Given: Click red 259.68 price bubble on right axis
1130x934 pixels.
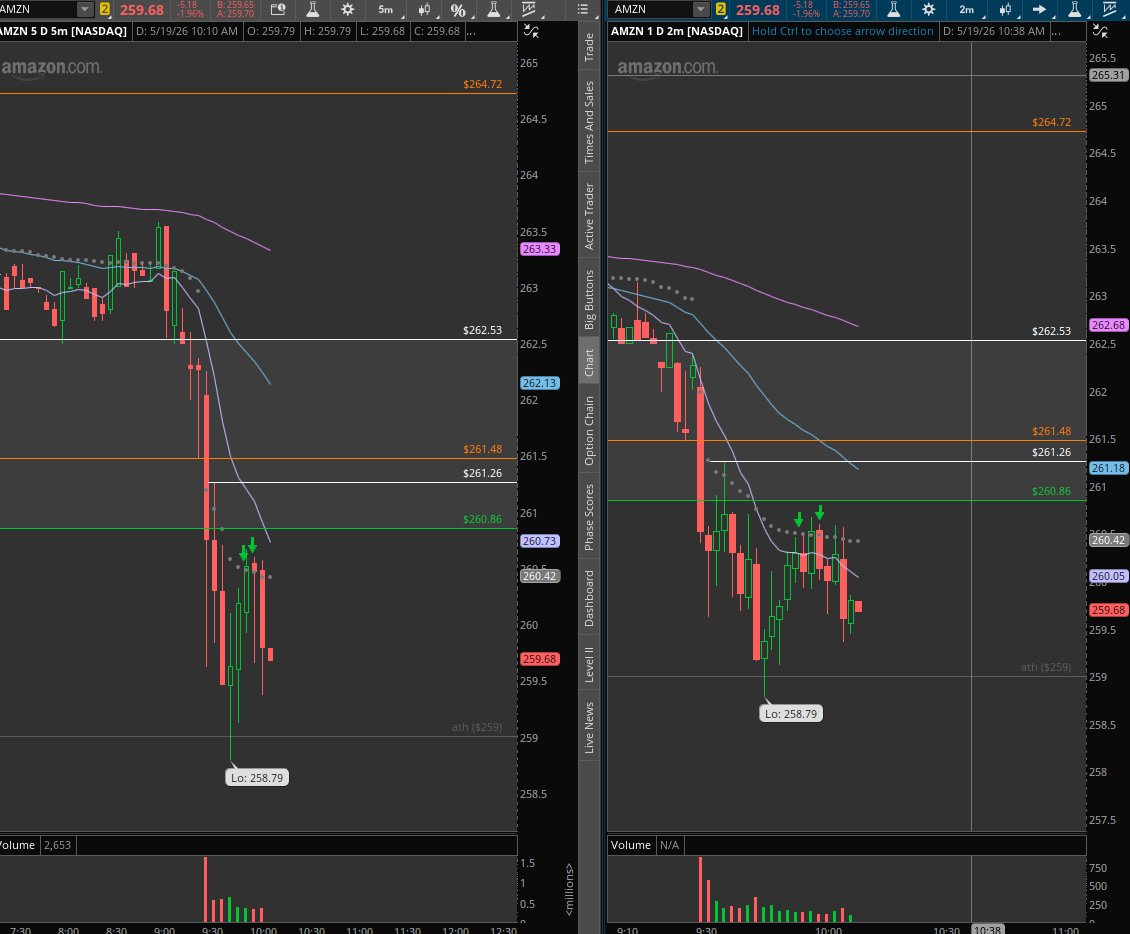Looking at the screenshot, I should 1108,610.
